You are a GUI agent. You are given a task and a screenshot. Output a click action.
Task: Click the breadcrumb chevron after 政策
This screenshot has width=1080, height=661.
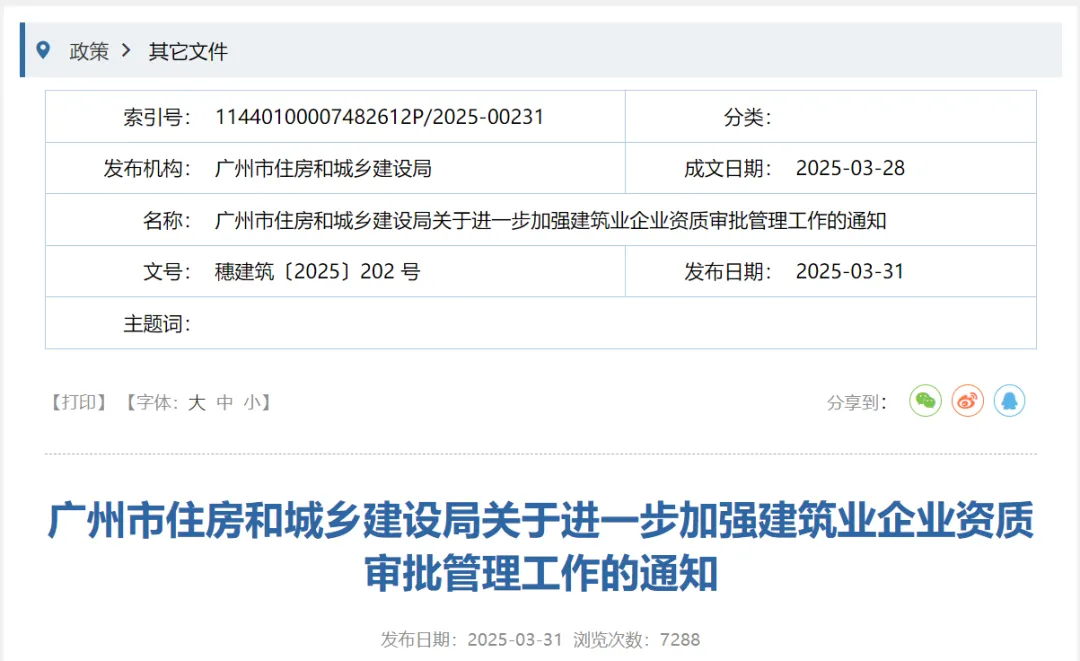pos(127,51)
